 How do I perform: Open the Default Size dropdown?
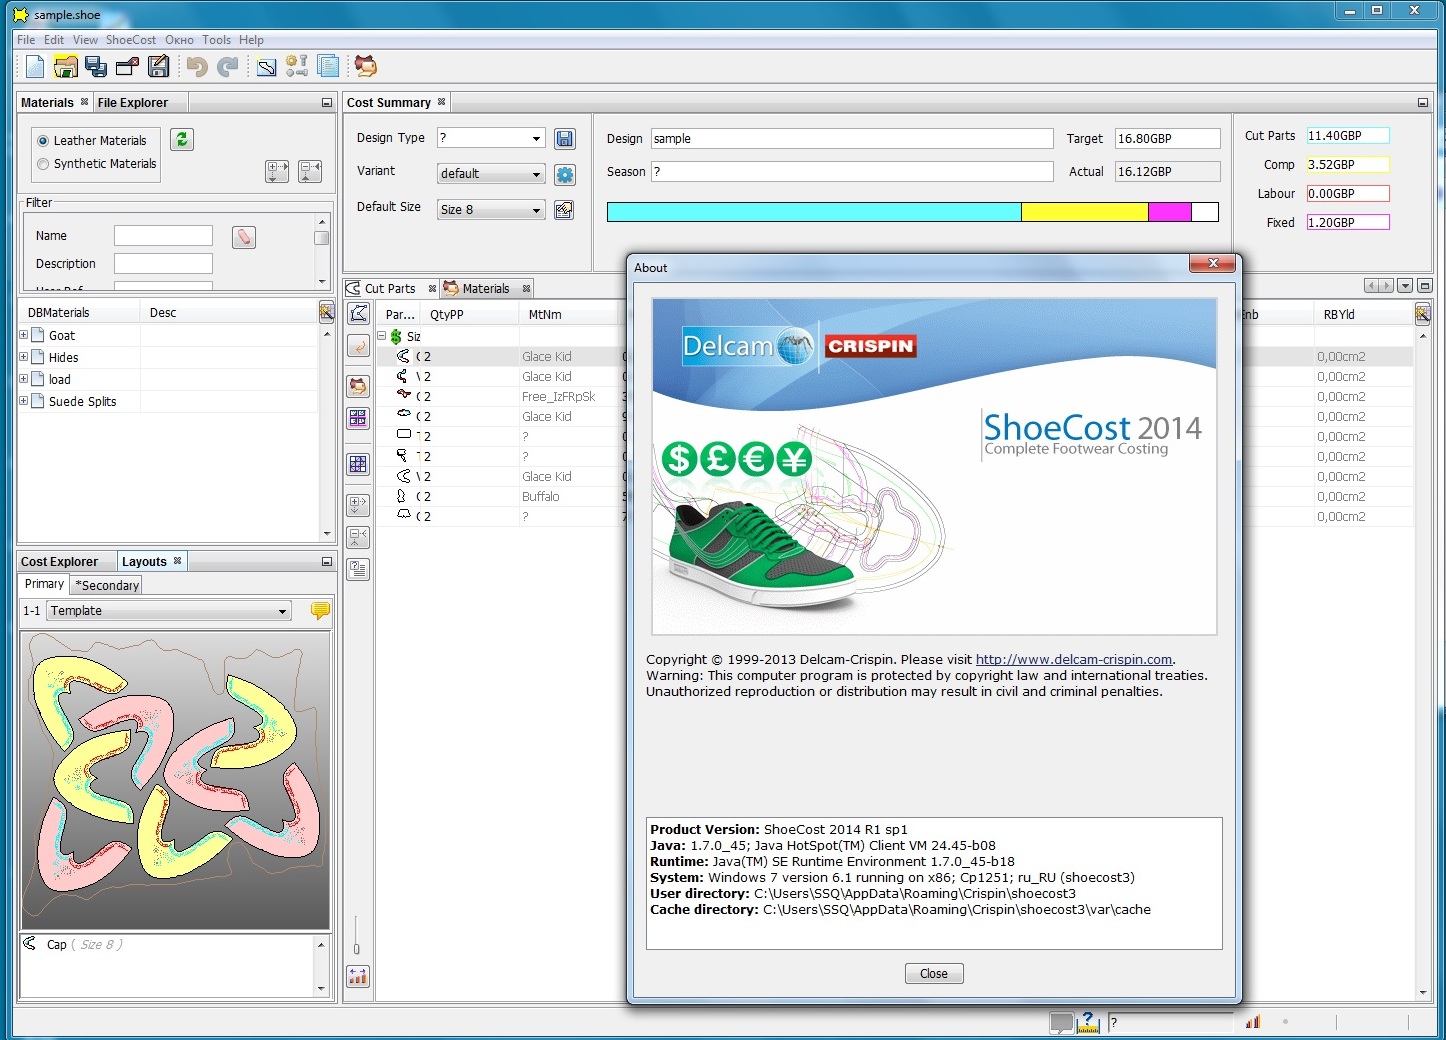536,210
